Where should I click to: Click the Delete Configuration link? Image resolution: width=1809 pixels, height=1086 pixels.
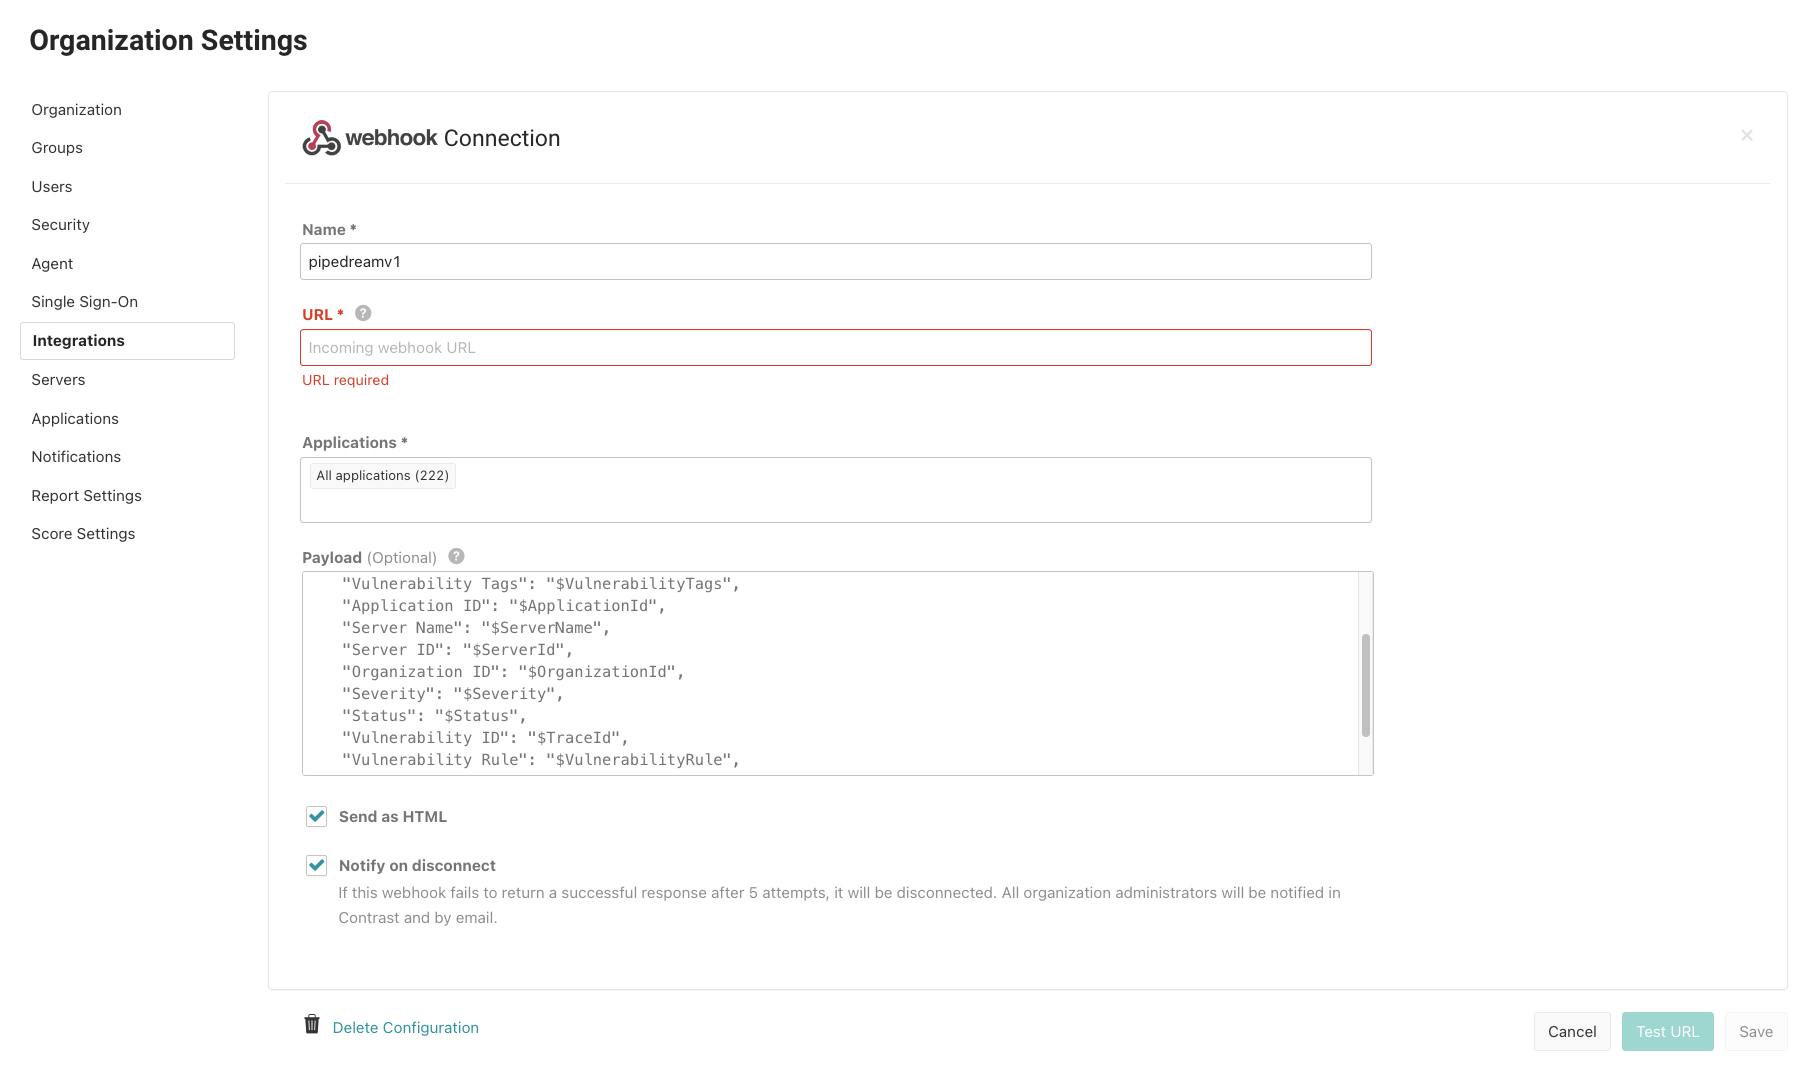coord(405,1028)
